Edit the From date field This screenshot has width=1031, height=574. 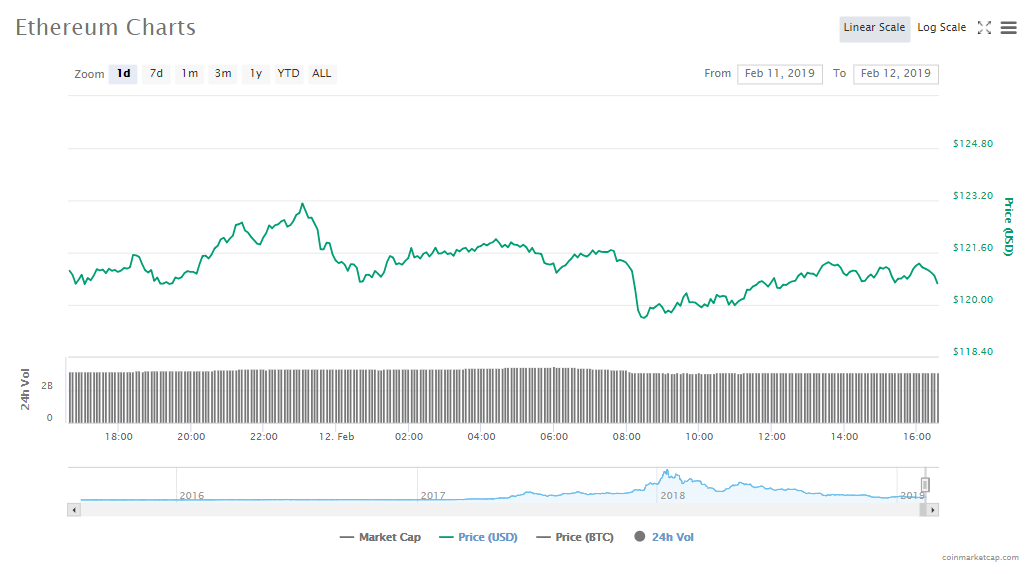click(x=780, y=74)
